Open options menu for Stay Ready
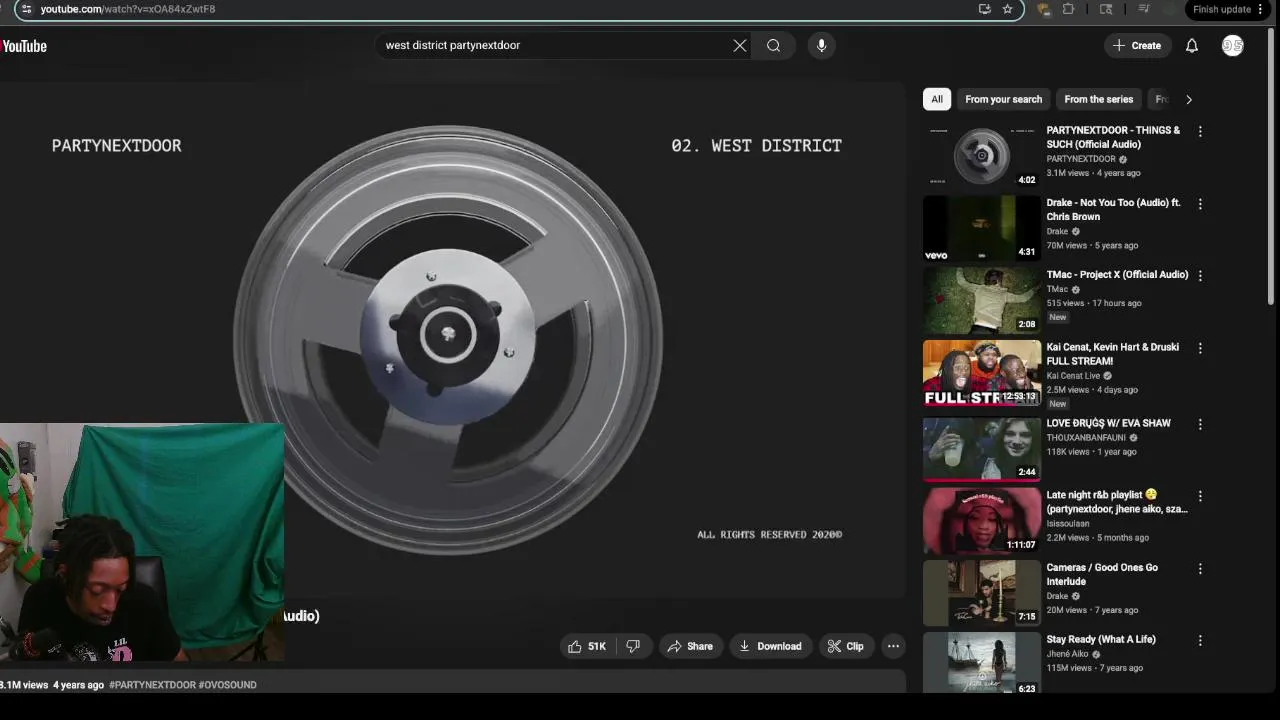Image resolution: width=1280 pixels, height=720 pixels. click(x=1200, y=640)
